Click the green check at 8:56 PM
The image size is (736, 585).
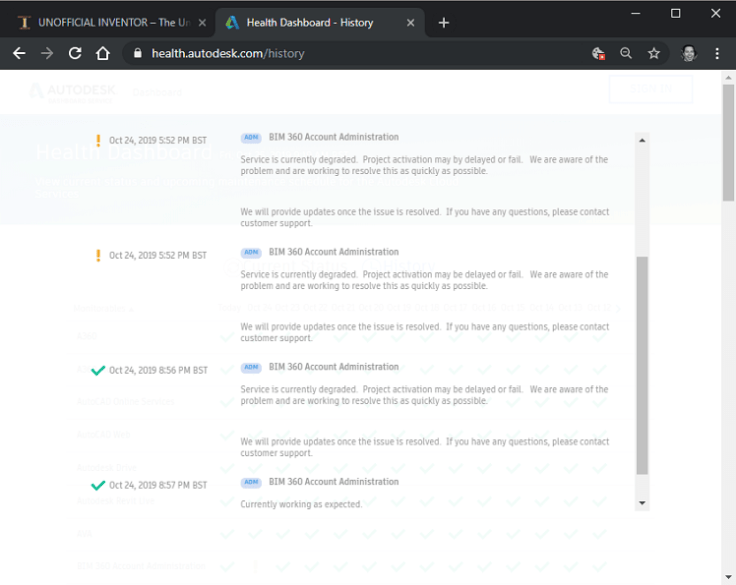coord(98,370)
